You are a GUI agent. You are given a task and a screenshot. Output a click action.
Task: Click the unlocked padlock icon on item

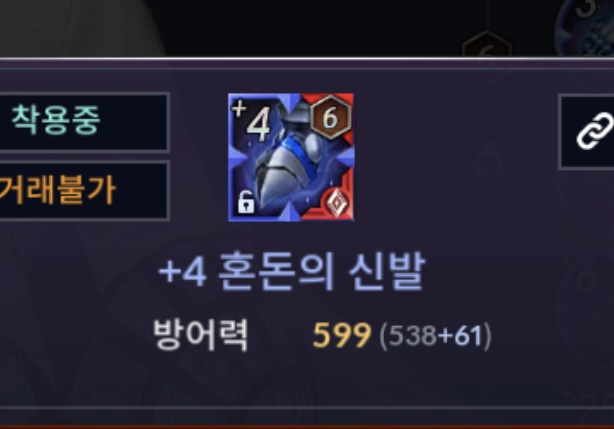tap(246, 202)
